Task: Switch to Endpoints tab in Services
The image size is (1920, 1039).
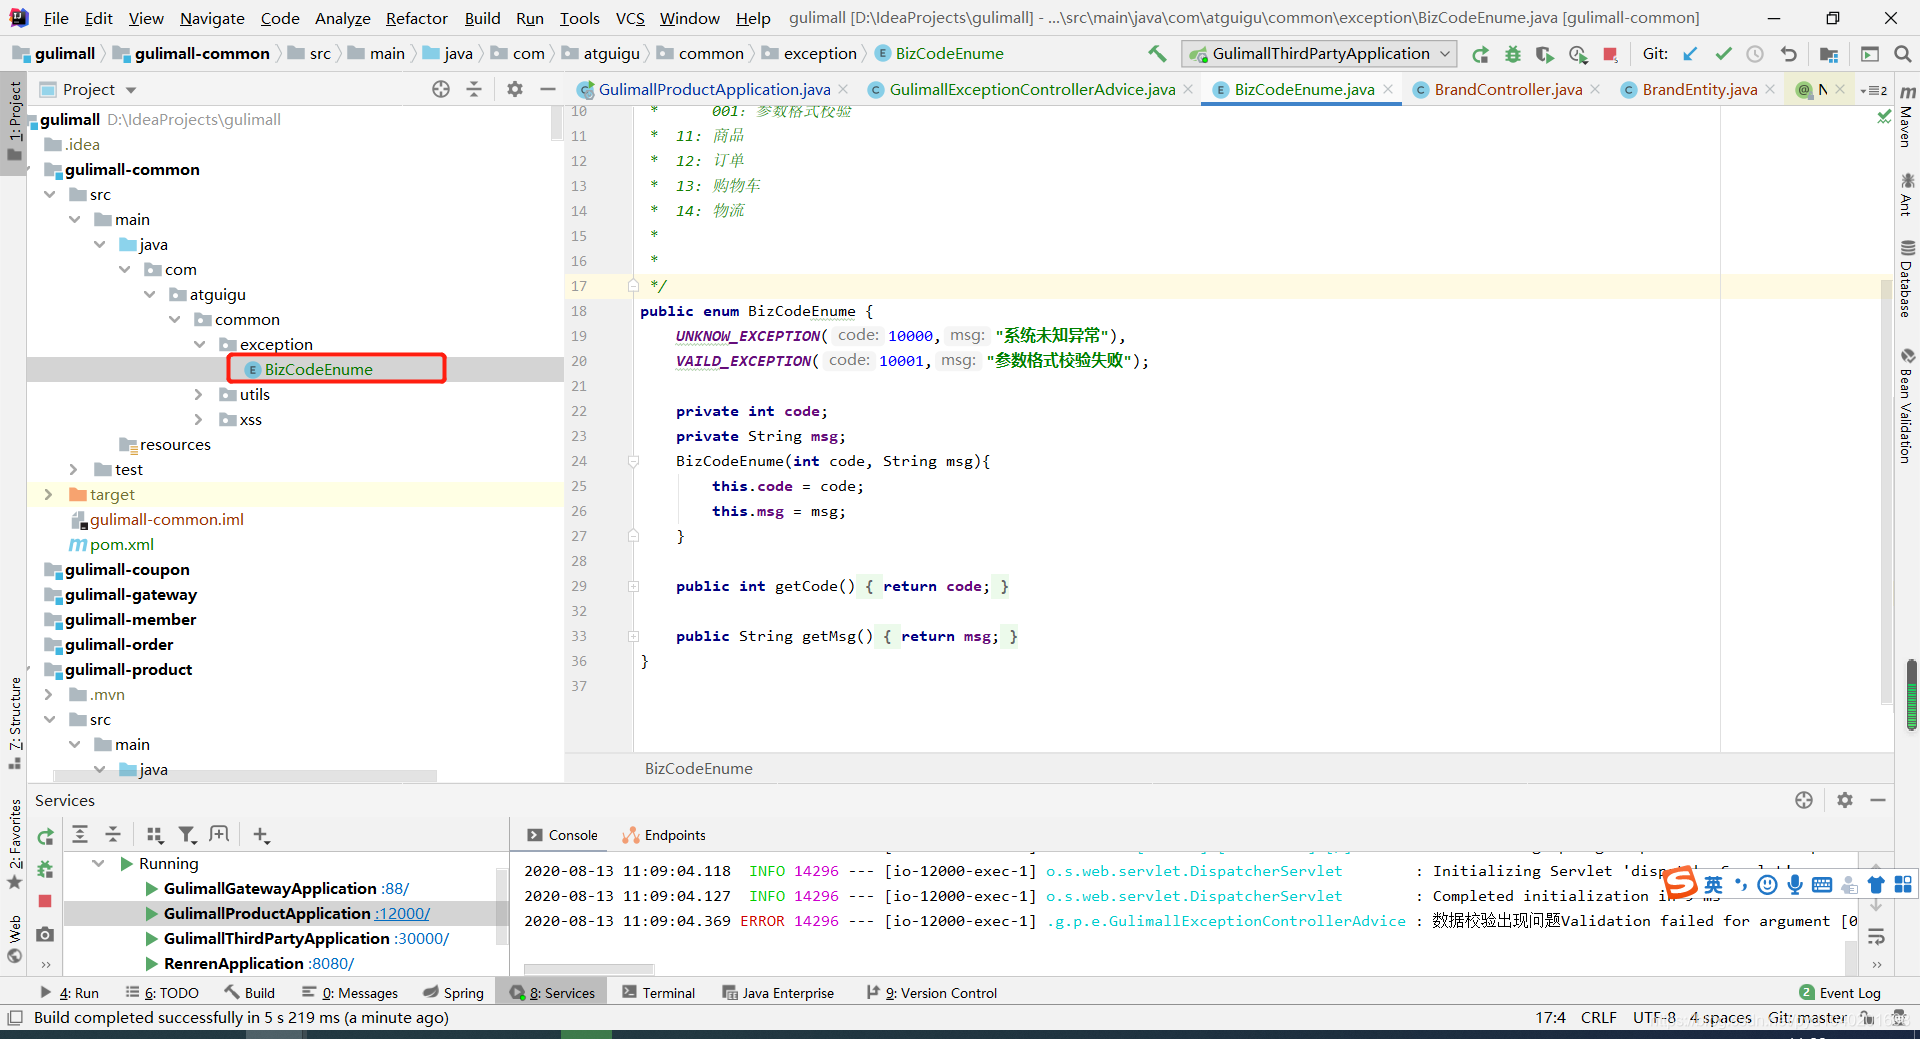Action: (x=664, y=835)
